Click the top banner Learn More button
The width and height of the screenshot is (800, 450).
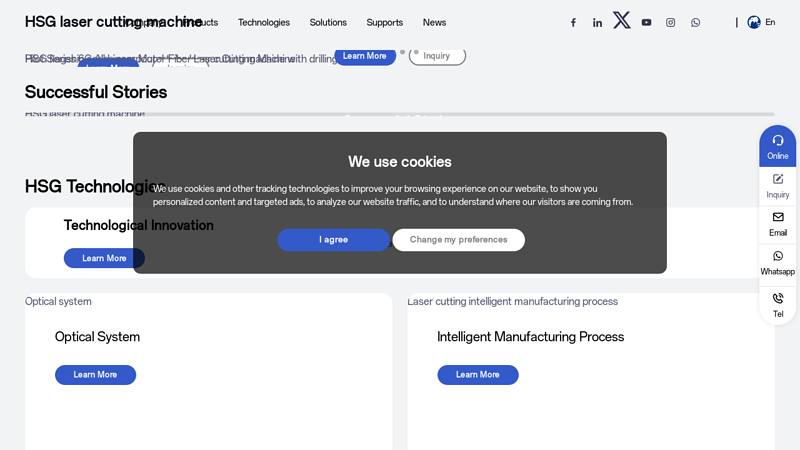click(364, 56)
